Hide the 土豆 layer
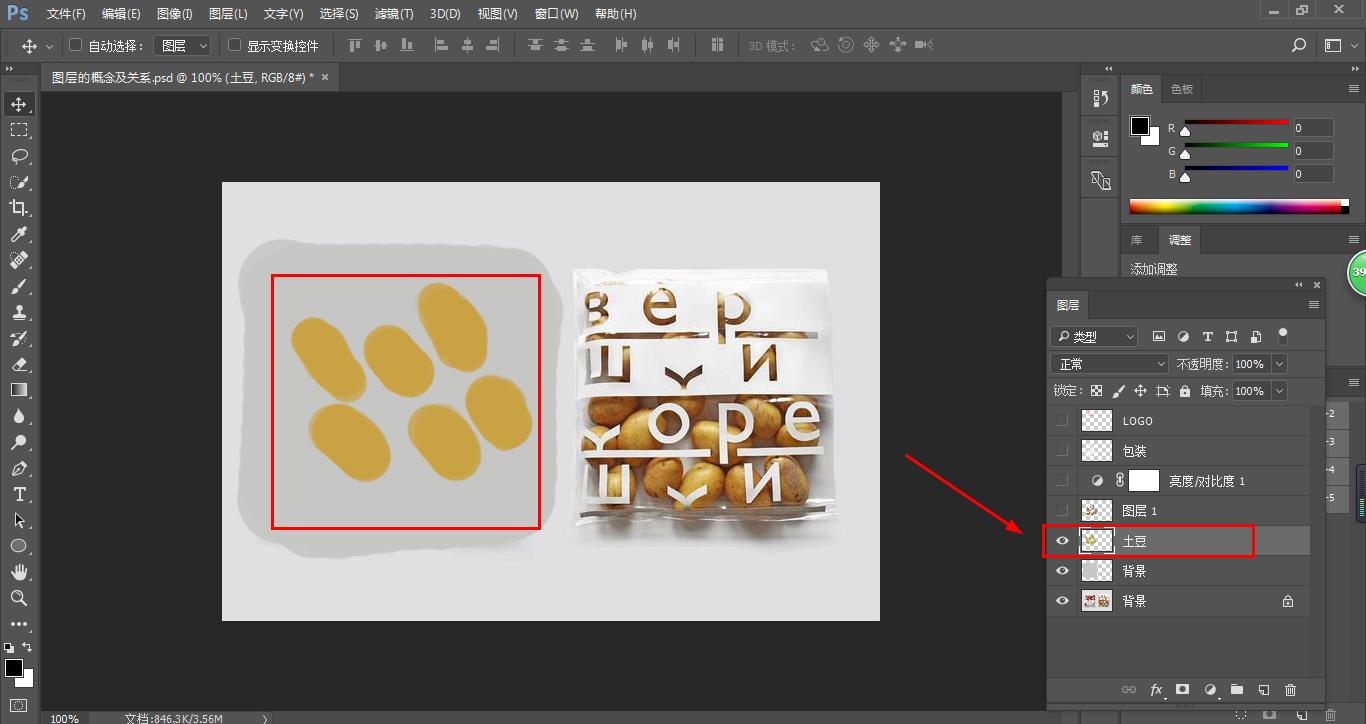Screen dimensions: 1366x724 1062,541
